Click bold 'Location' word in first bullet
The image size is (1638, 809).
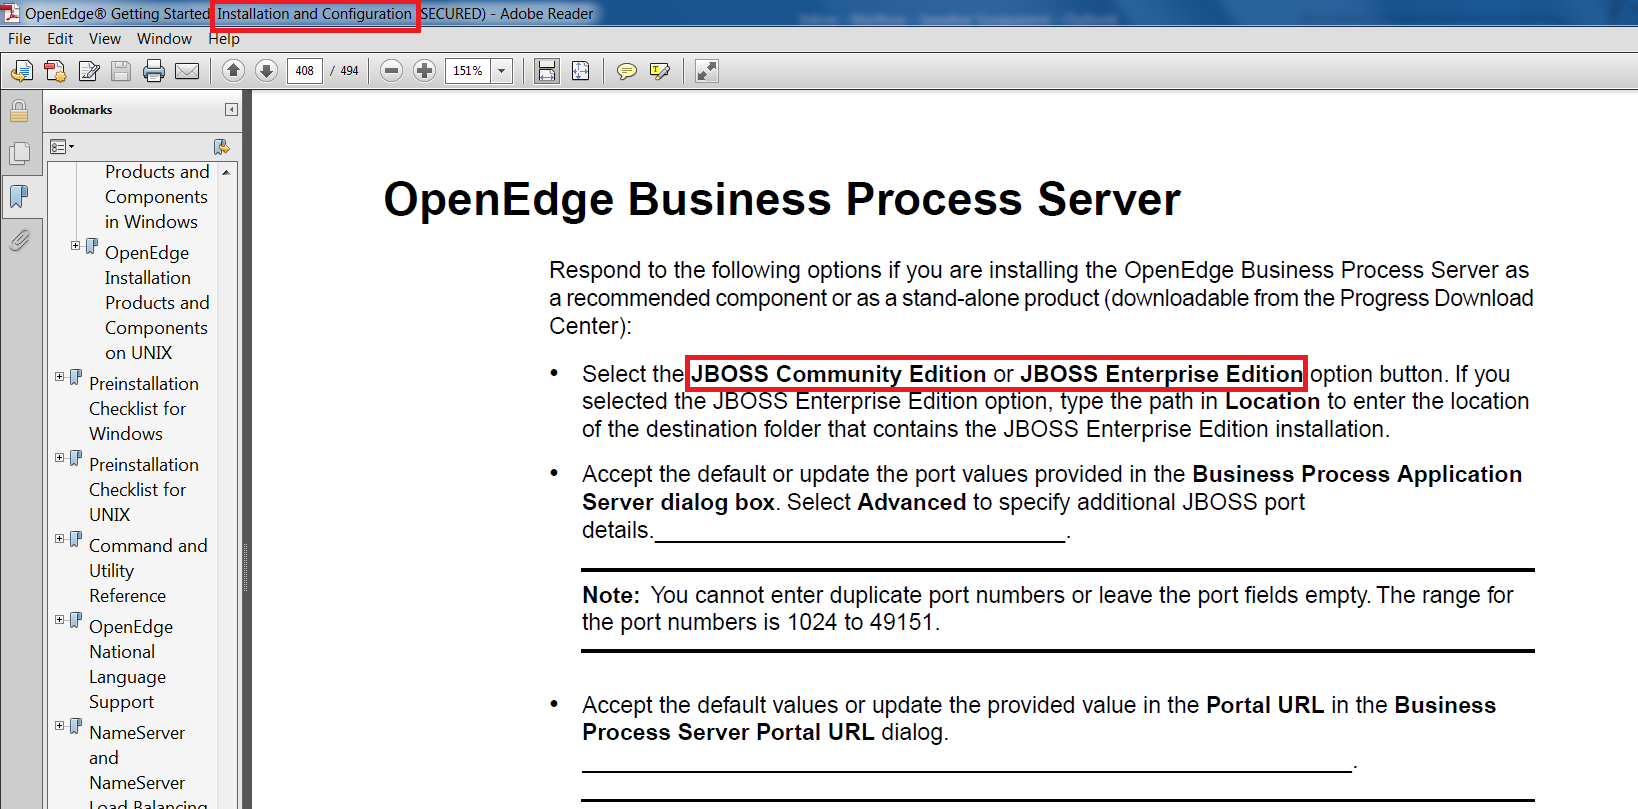[x=1273, y=401]
